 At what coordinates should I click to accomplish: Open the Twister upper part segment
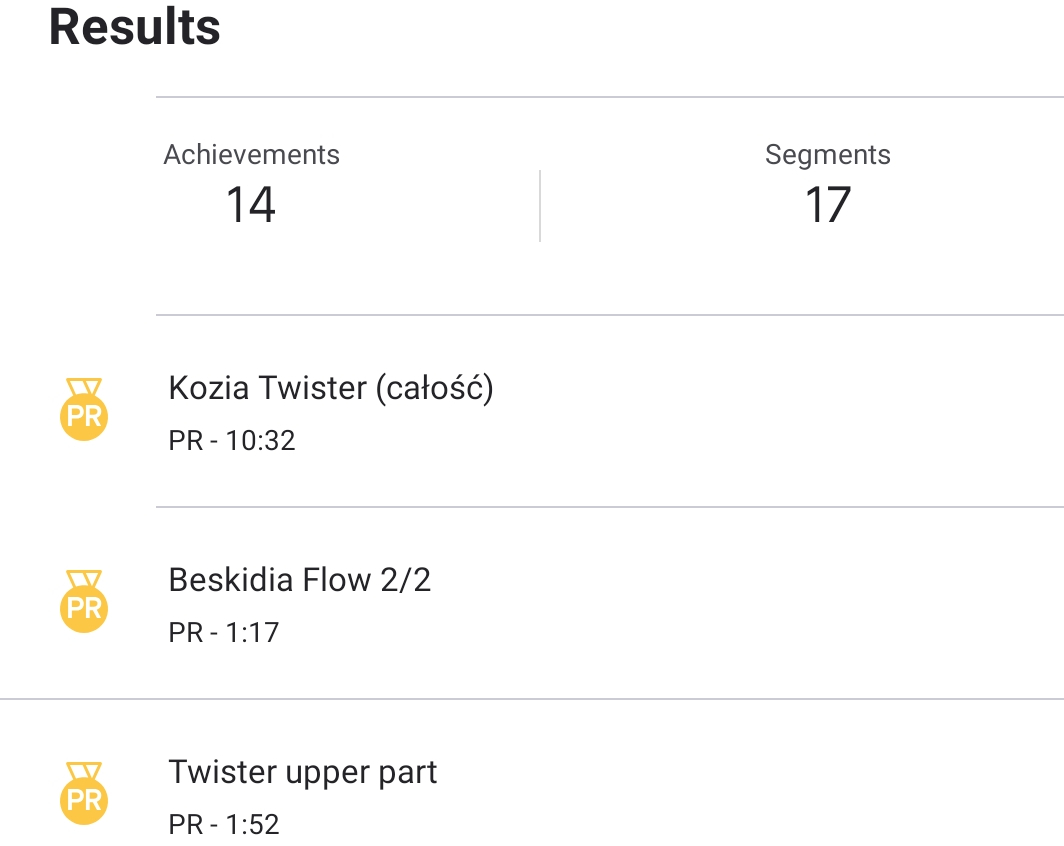coord(303,772)
